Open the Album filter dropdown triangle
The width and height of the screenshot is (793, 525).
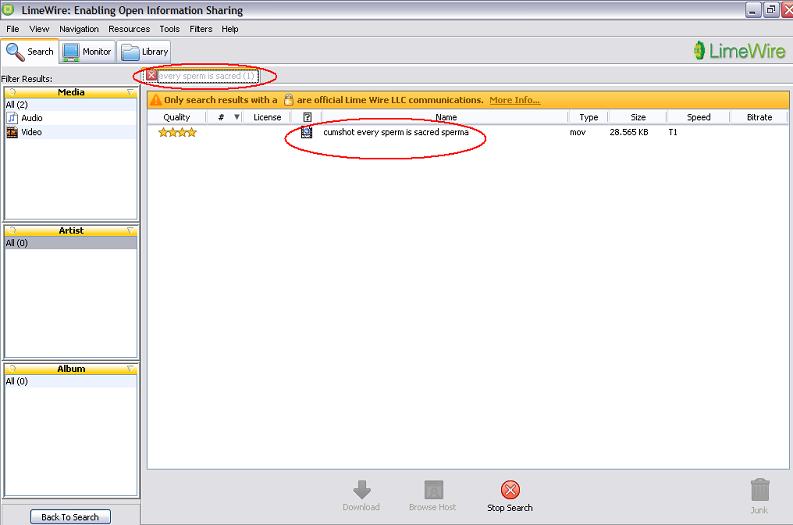pos(130,369)
